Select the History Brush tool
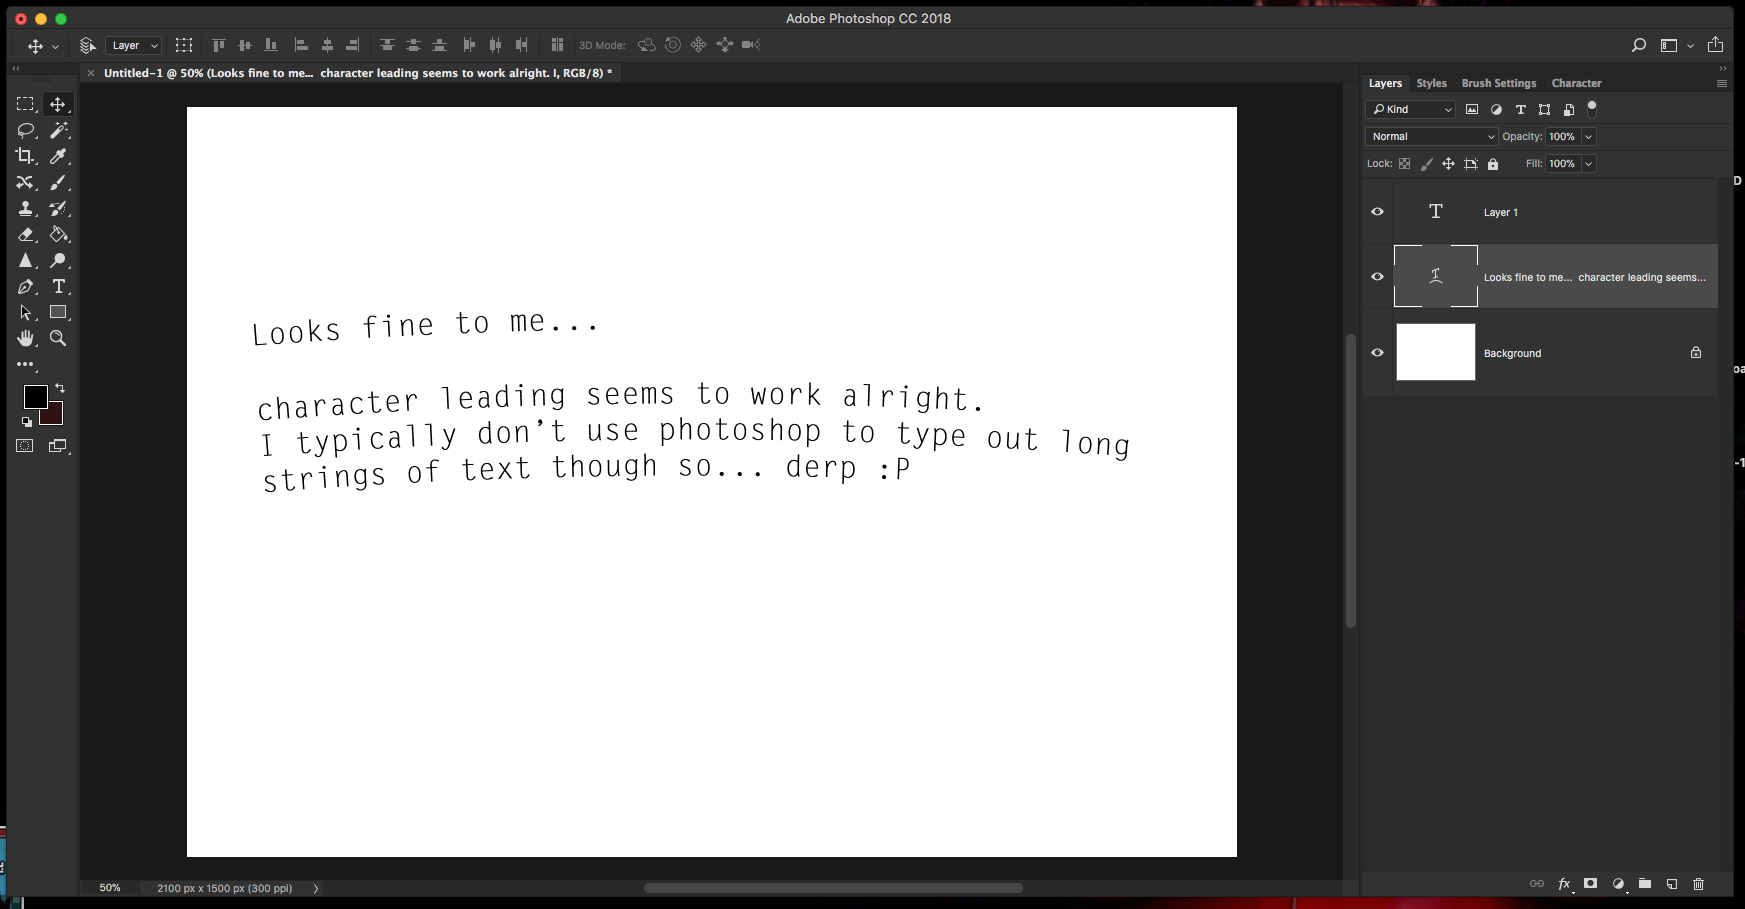The image size is (1745, 909). click(x=59, y=208)
